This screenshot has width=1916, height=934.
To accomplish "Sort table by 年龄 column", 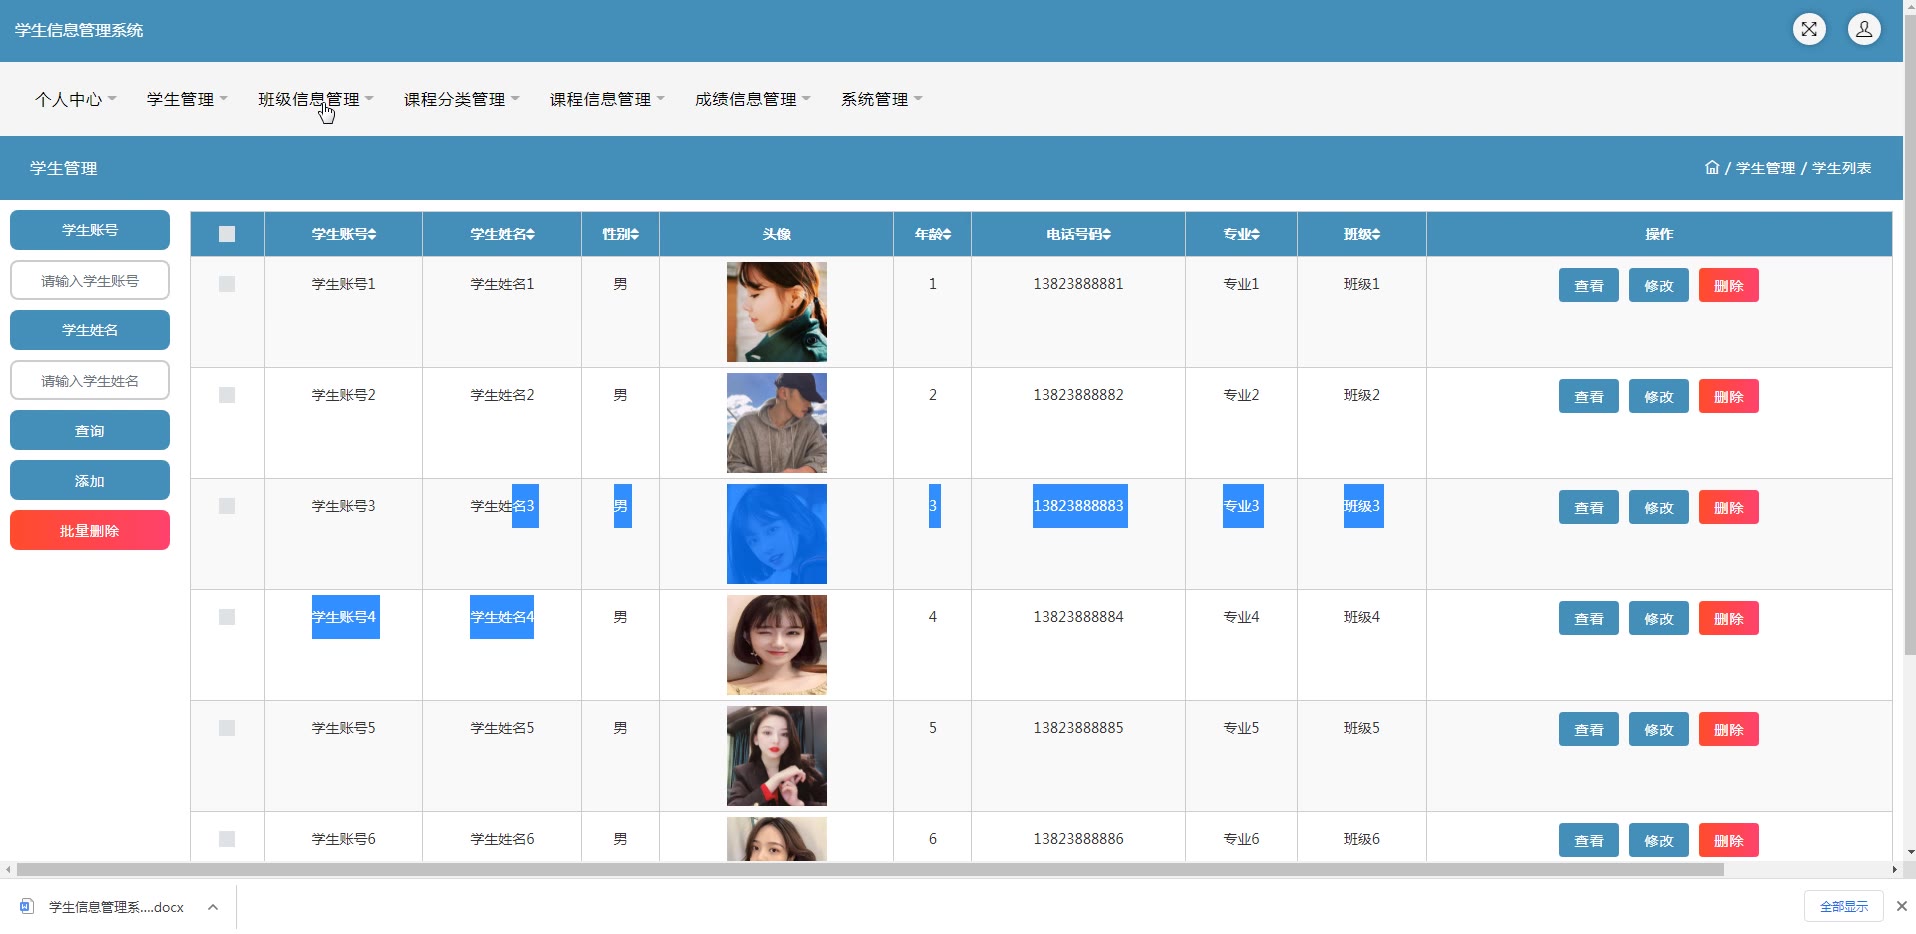I will 932,234.
